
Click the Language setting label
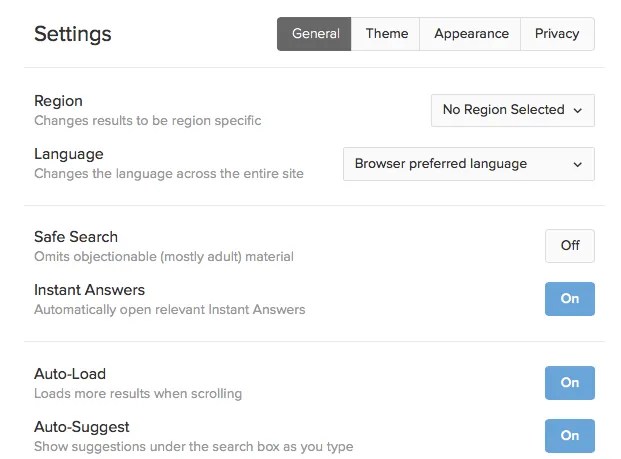pyautogui.click(x=69, y=154)
